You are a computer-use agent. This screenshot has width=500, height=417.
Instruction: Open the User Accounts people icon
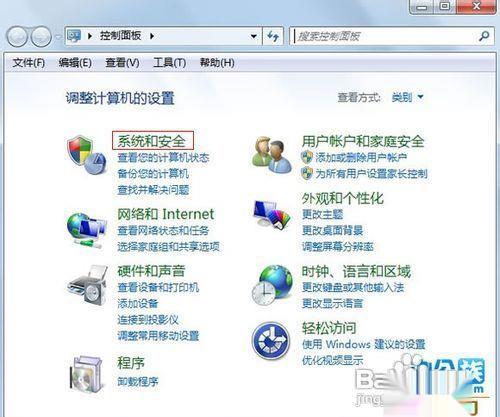(x=271, y=155)
